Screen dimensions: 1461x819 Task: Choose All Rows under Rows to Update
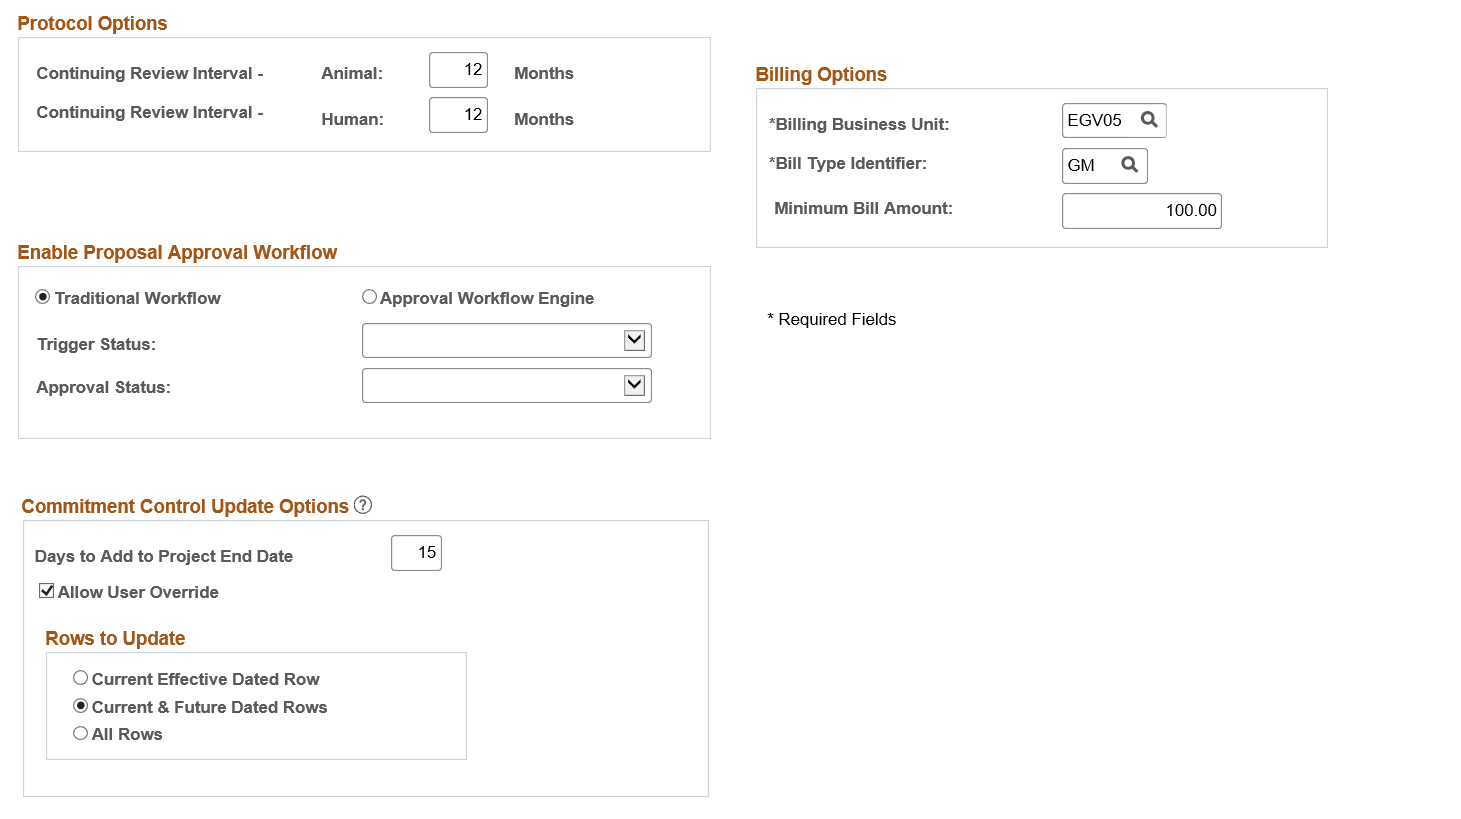pos(80,733)
